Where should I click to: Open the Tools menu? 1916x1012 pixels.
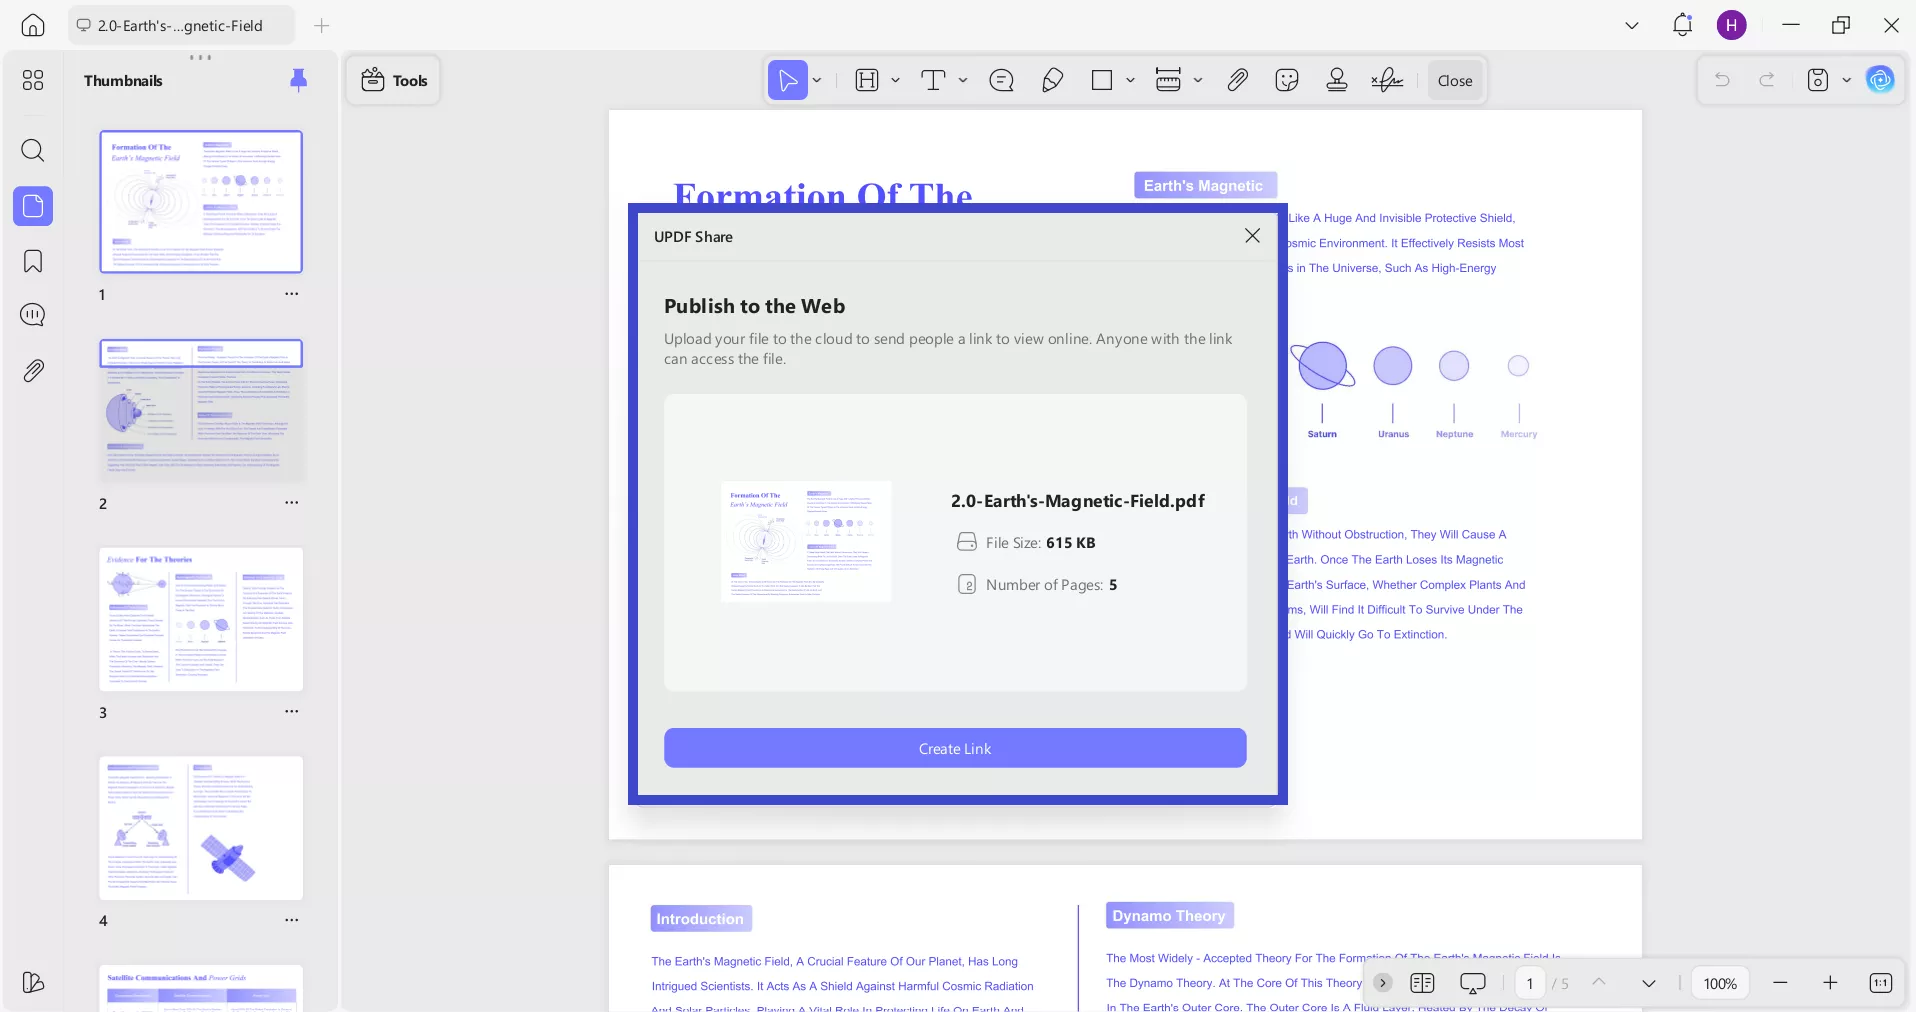(394, 80)
